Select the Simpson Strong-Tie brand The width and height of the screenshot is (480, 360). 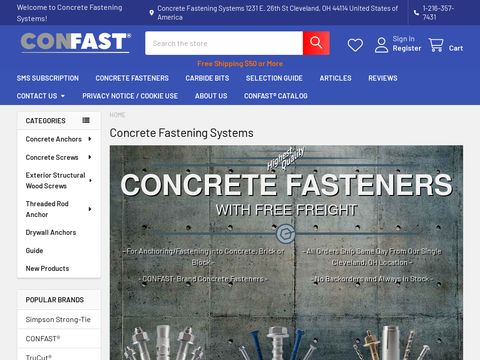click(58, 319)
